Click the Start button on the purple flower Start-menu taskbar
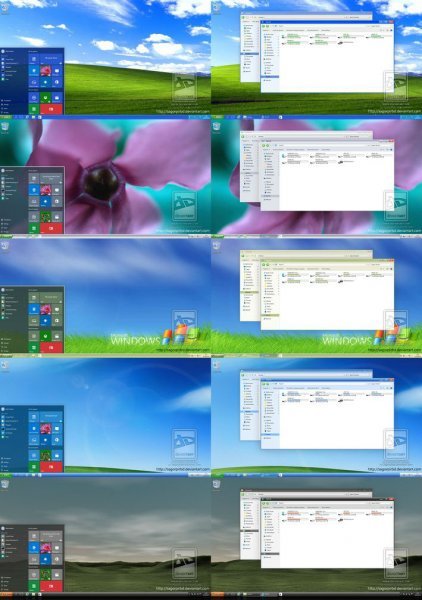The width and height of the screenshot is (422, 600). 6,236
